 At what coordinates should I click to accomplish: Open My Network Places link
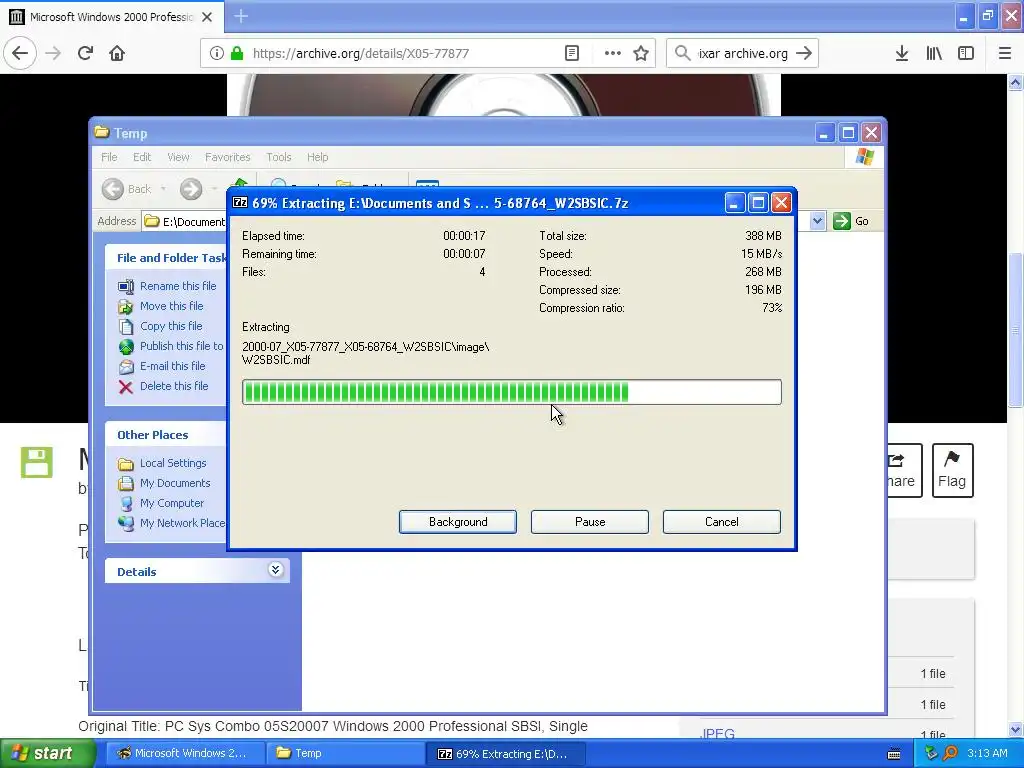coord(171,523)
